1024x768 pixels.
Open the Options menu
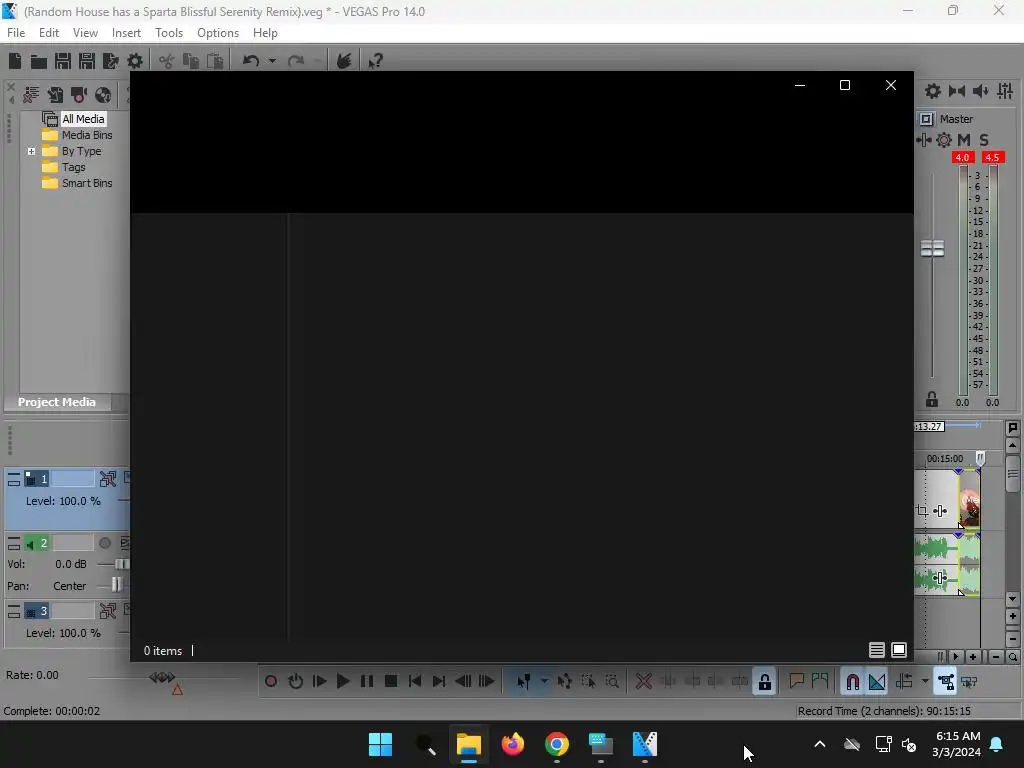coord(218,33)
